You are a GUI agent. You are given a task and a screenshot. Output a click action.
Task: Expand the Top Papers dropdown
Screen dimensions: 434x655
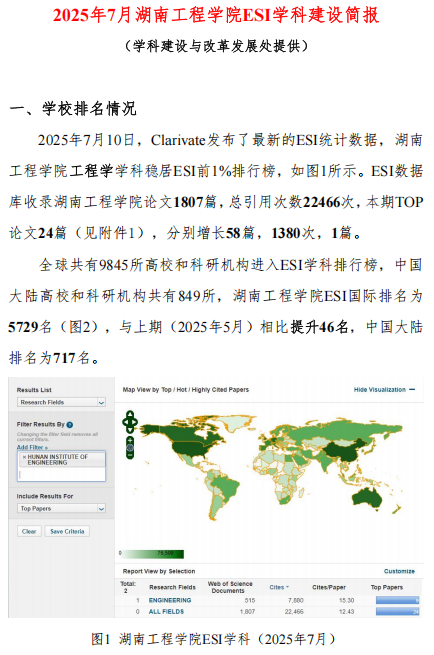[x=61, y=508]
